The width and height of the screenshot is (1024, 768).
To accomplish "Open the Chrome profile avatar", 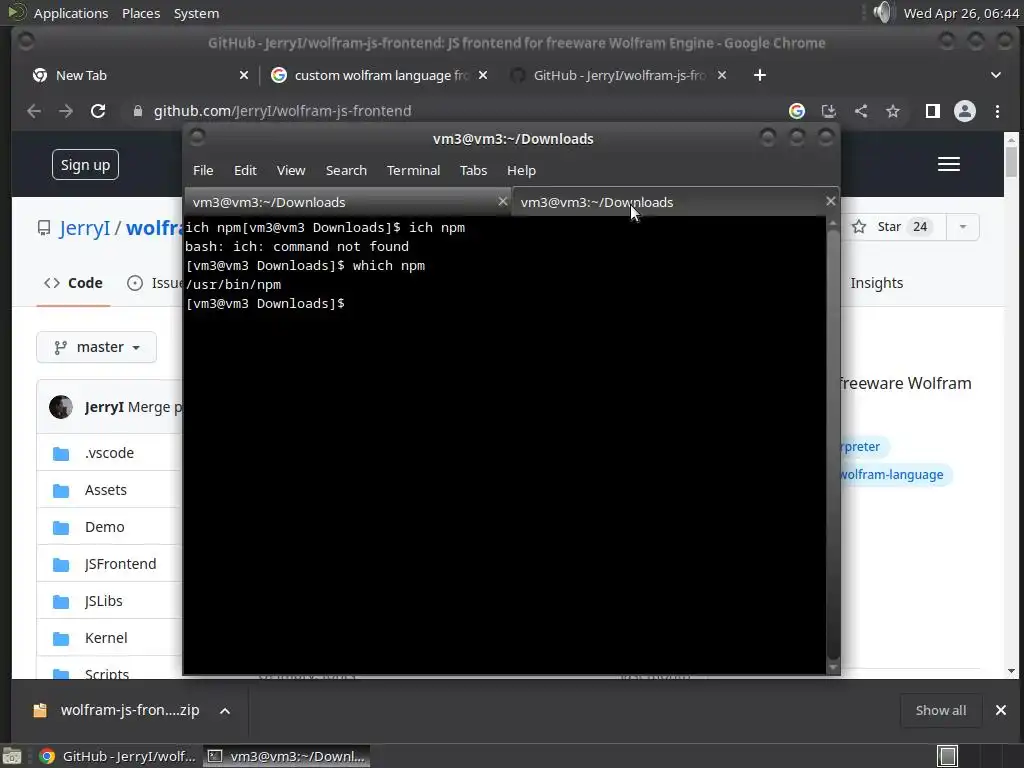I will [965, 111].
